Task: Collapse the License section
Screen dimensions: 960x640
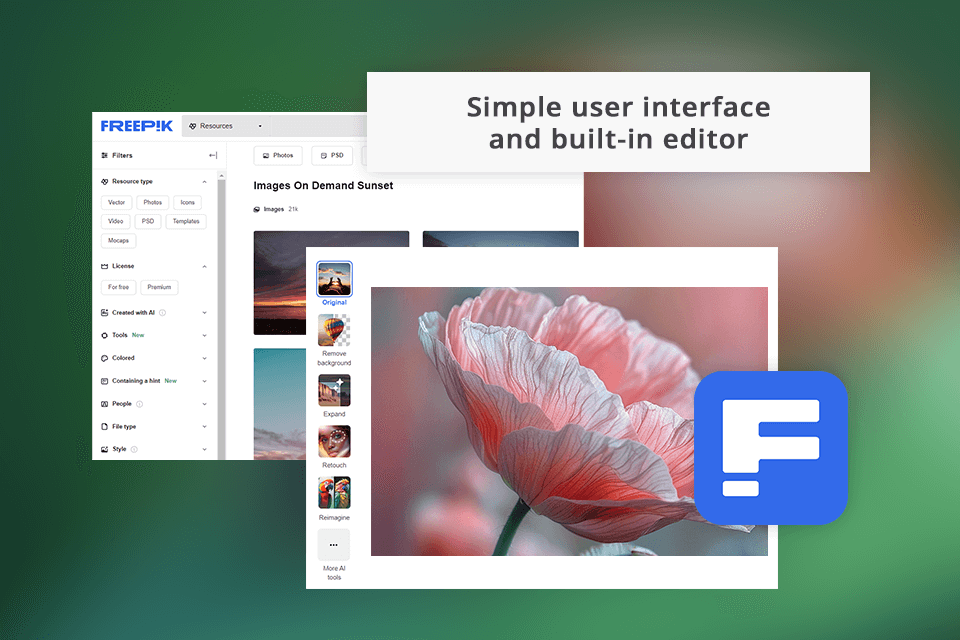Action: [204, 266]
